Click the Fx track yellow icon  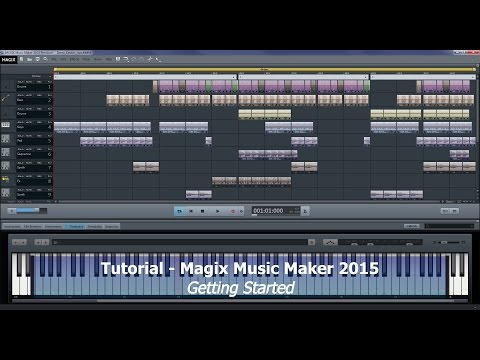pyautogui.click(x=6, y=179)
